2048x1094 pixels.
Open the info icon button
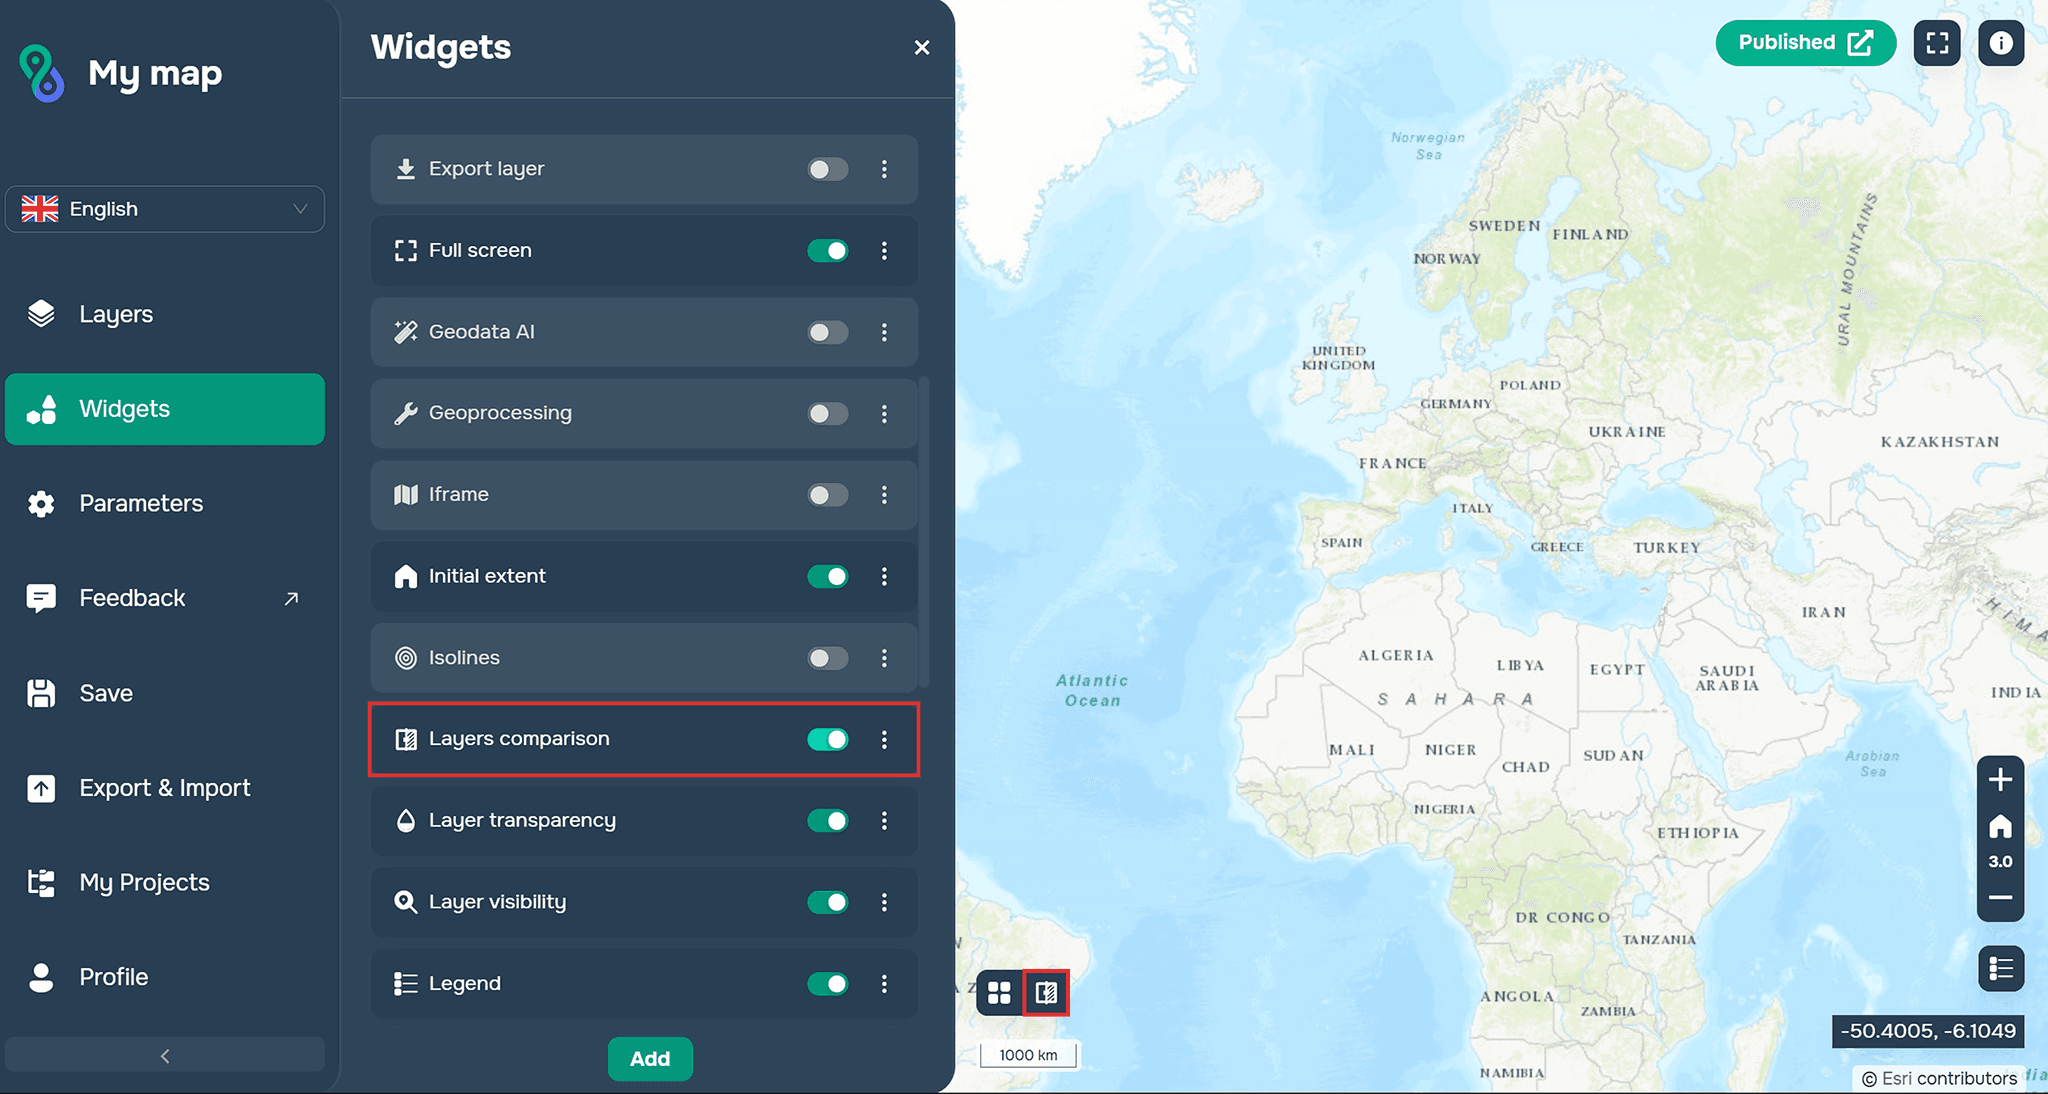coord(2001,43)
